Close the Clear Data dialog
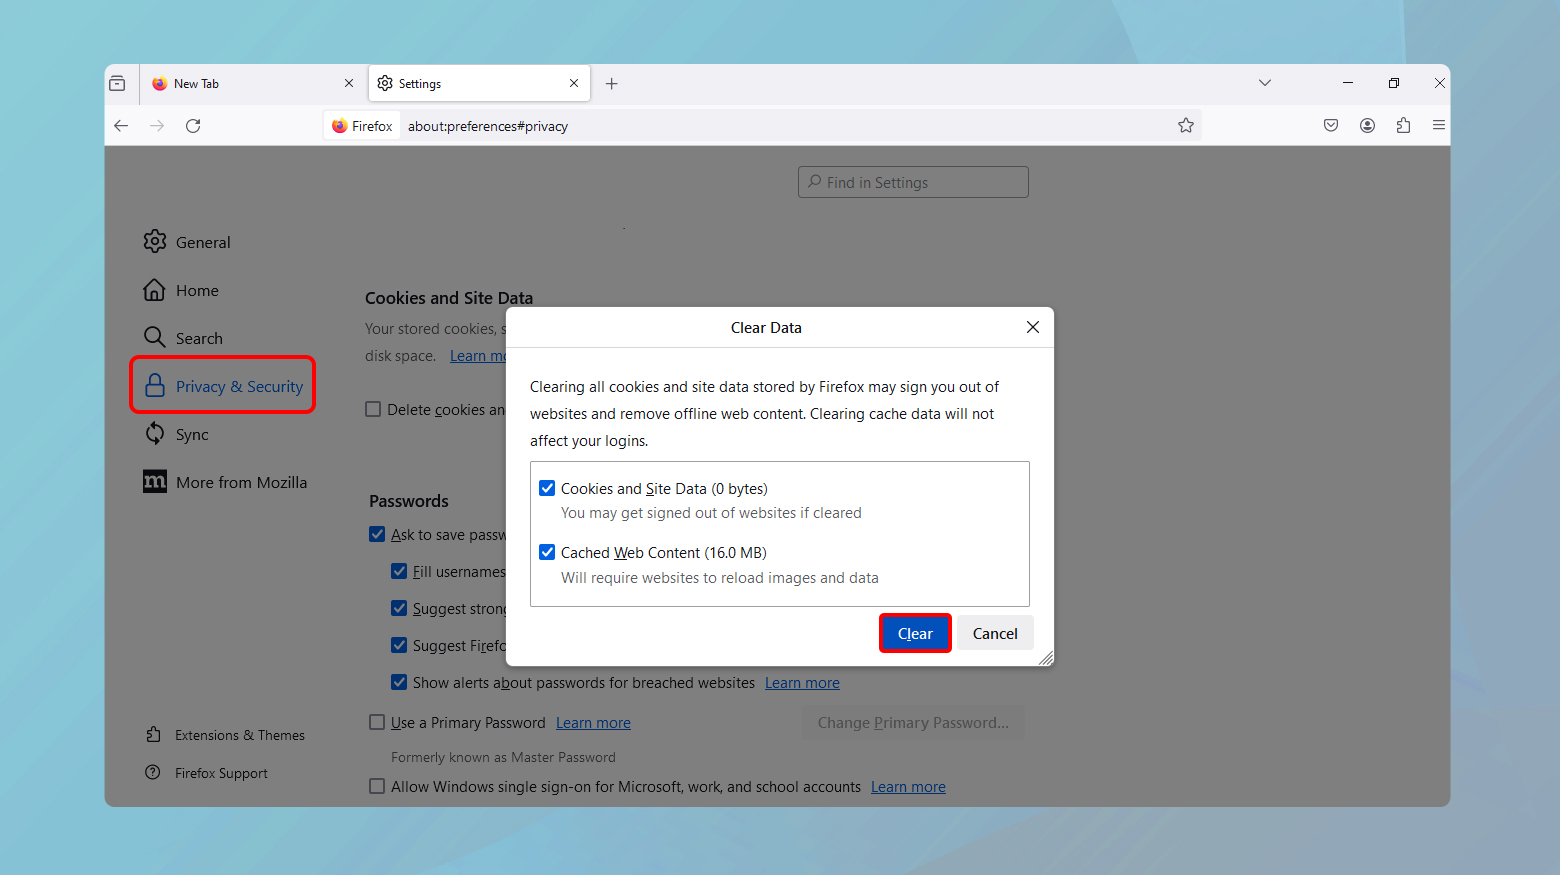1560x875 pixels. [1033, 327]
